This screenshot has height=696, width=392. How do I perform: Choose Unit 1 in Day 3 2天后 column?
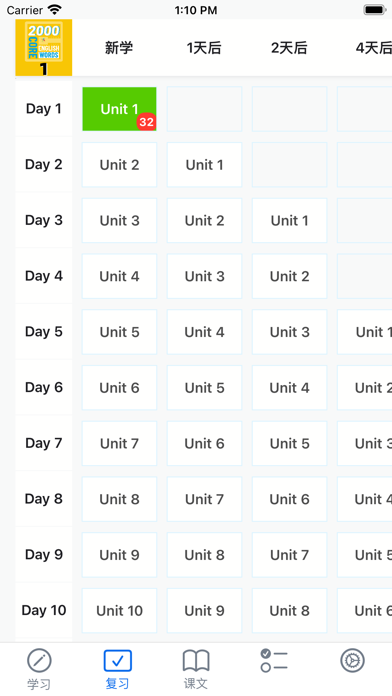coord(289,221)
